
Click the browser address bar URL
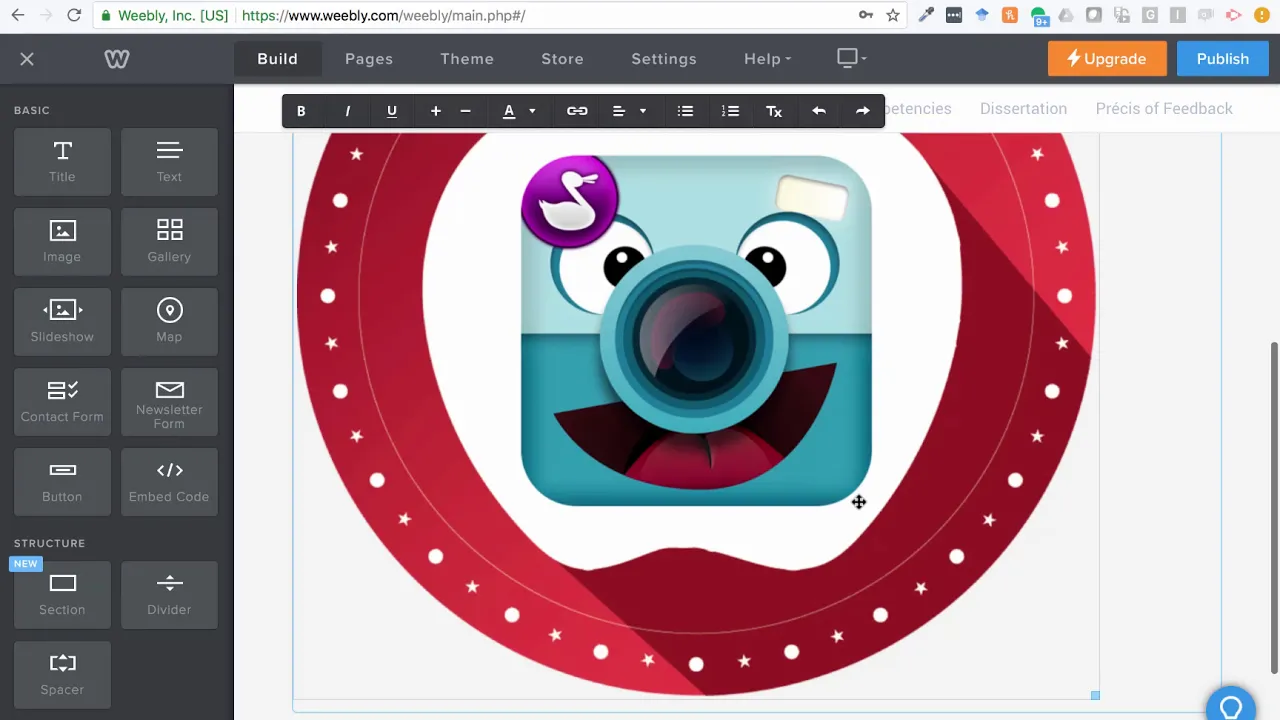click(x=383, y=16)
